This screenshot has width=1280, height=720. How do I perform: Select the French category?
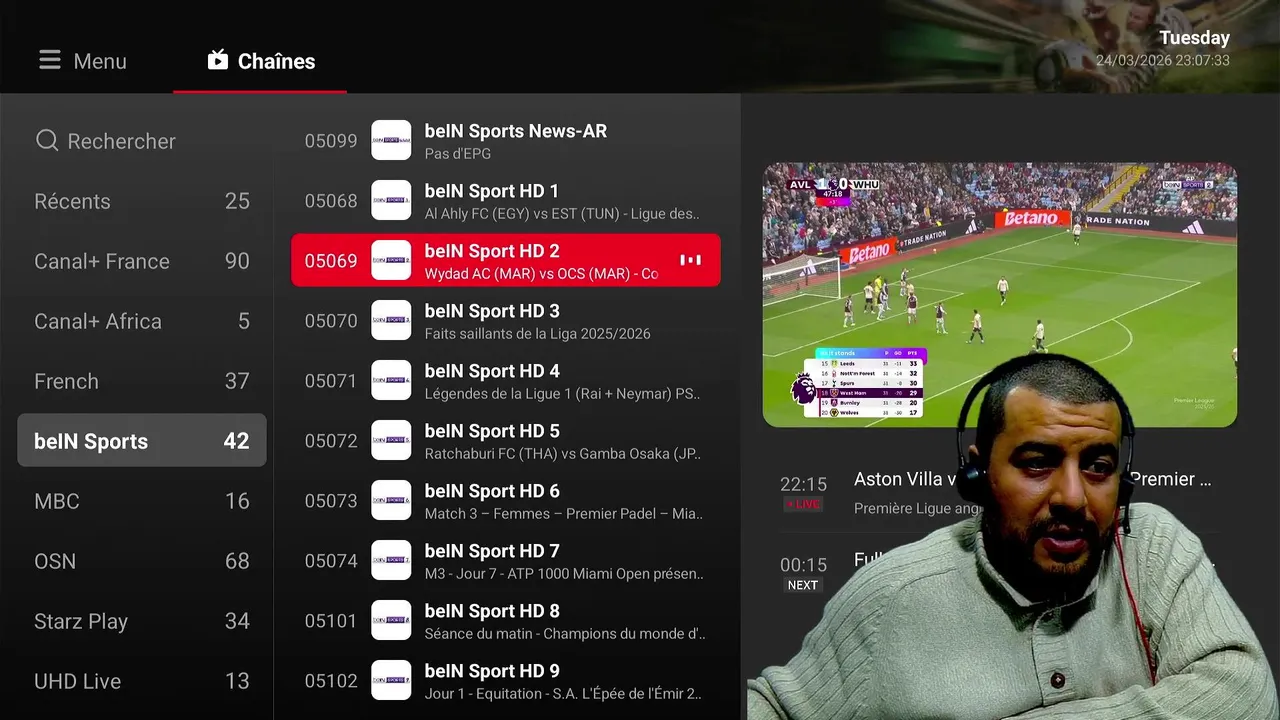pyautogui.click(x=142, y=381)
